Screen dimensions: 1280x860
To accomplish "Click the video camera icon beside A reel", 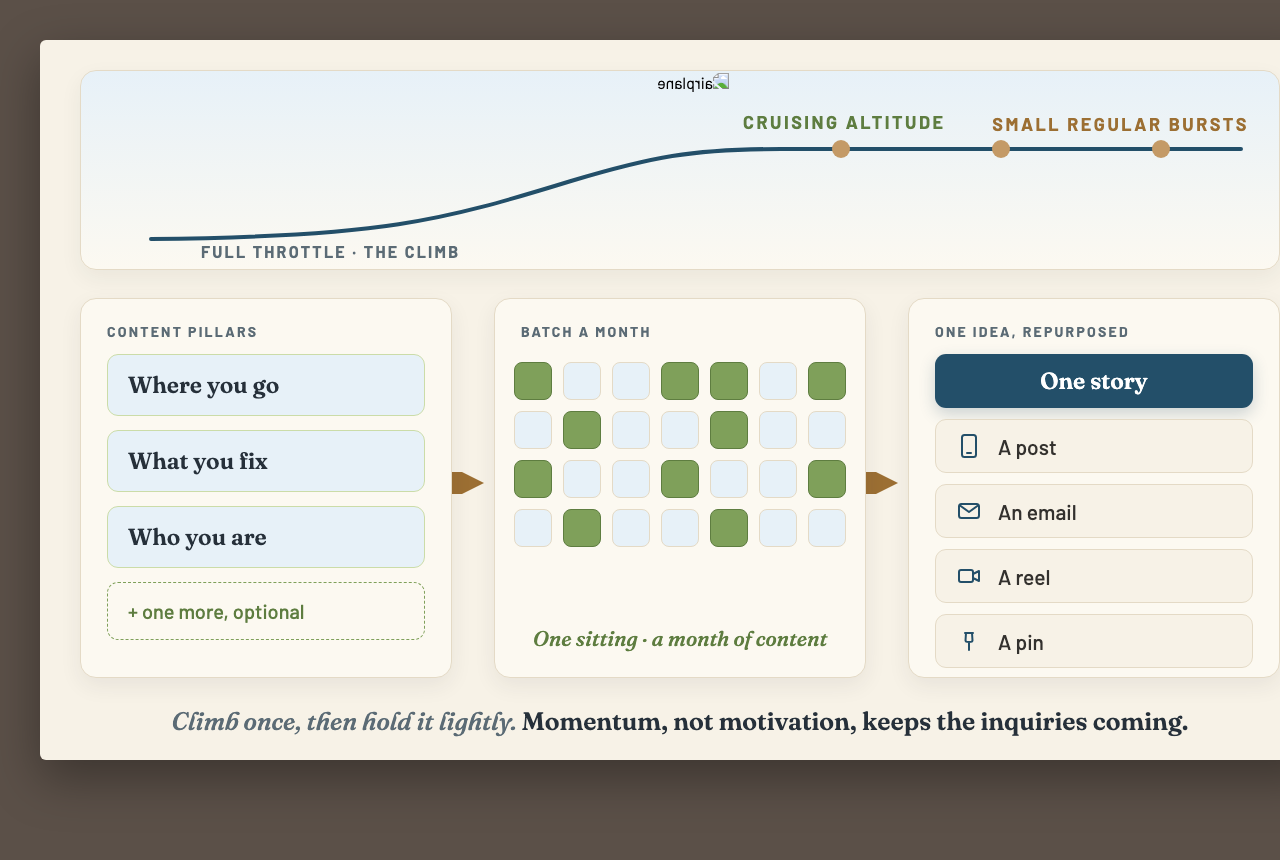I will pos(968,576).
